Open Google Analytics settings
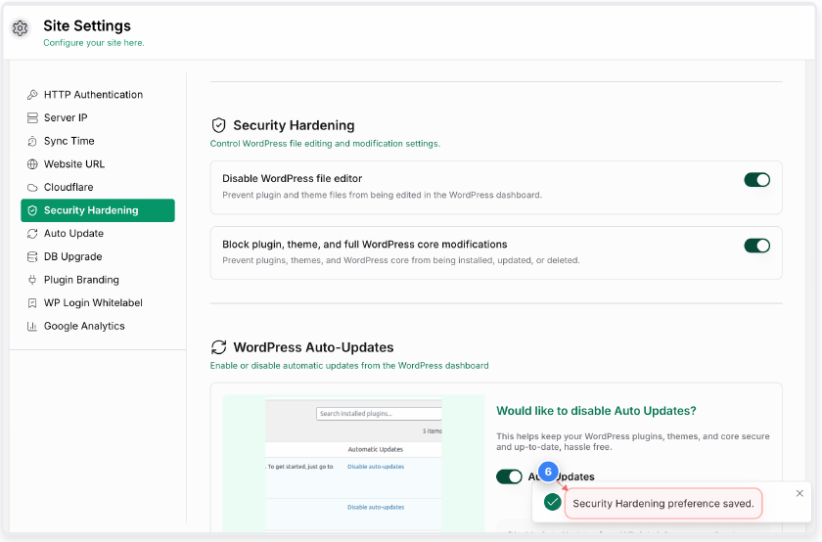The height and width of the screenshot is (542, 822). pyautogui.click(x=98, y=326)
